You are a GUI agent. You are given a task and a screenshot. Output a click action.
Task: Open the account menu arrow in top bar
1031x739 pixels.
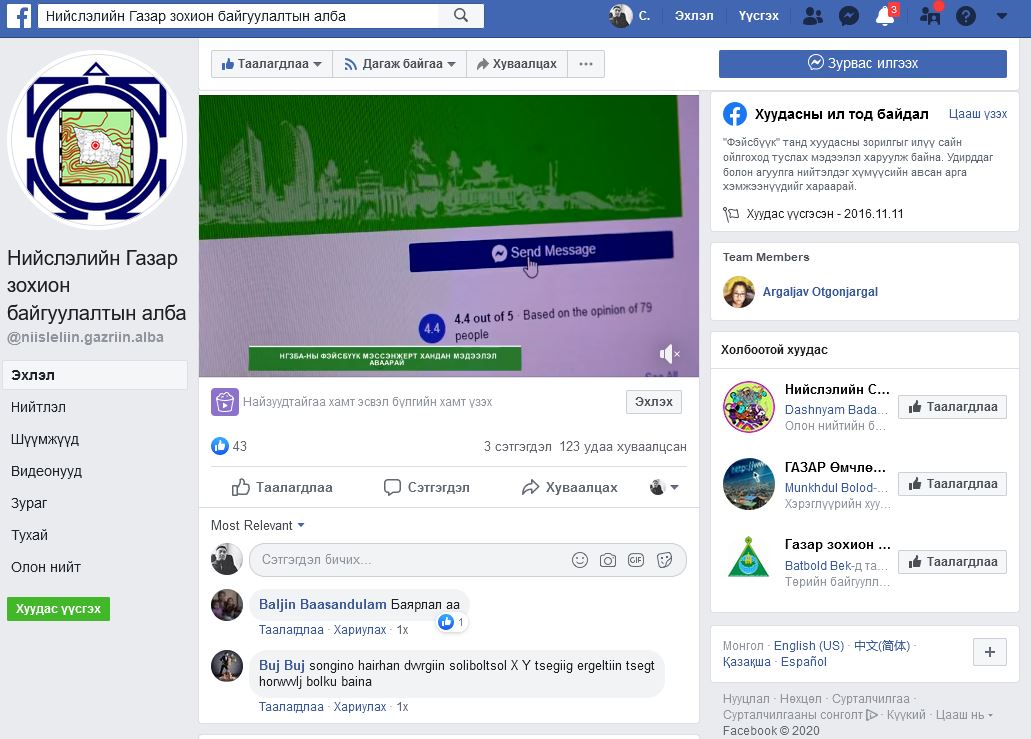point(1001,16)
